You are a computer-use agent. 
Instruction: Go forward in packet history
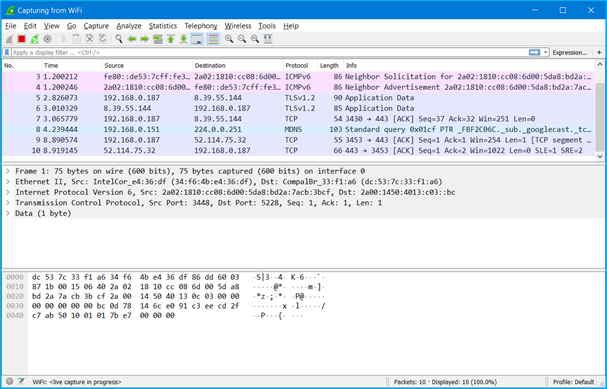145,39
